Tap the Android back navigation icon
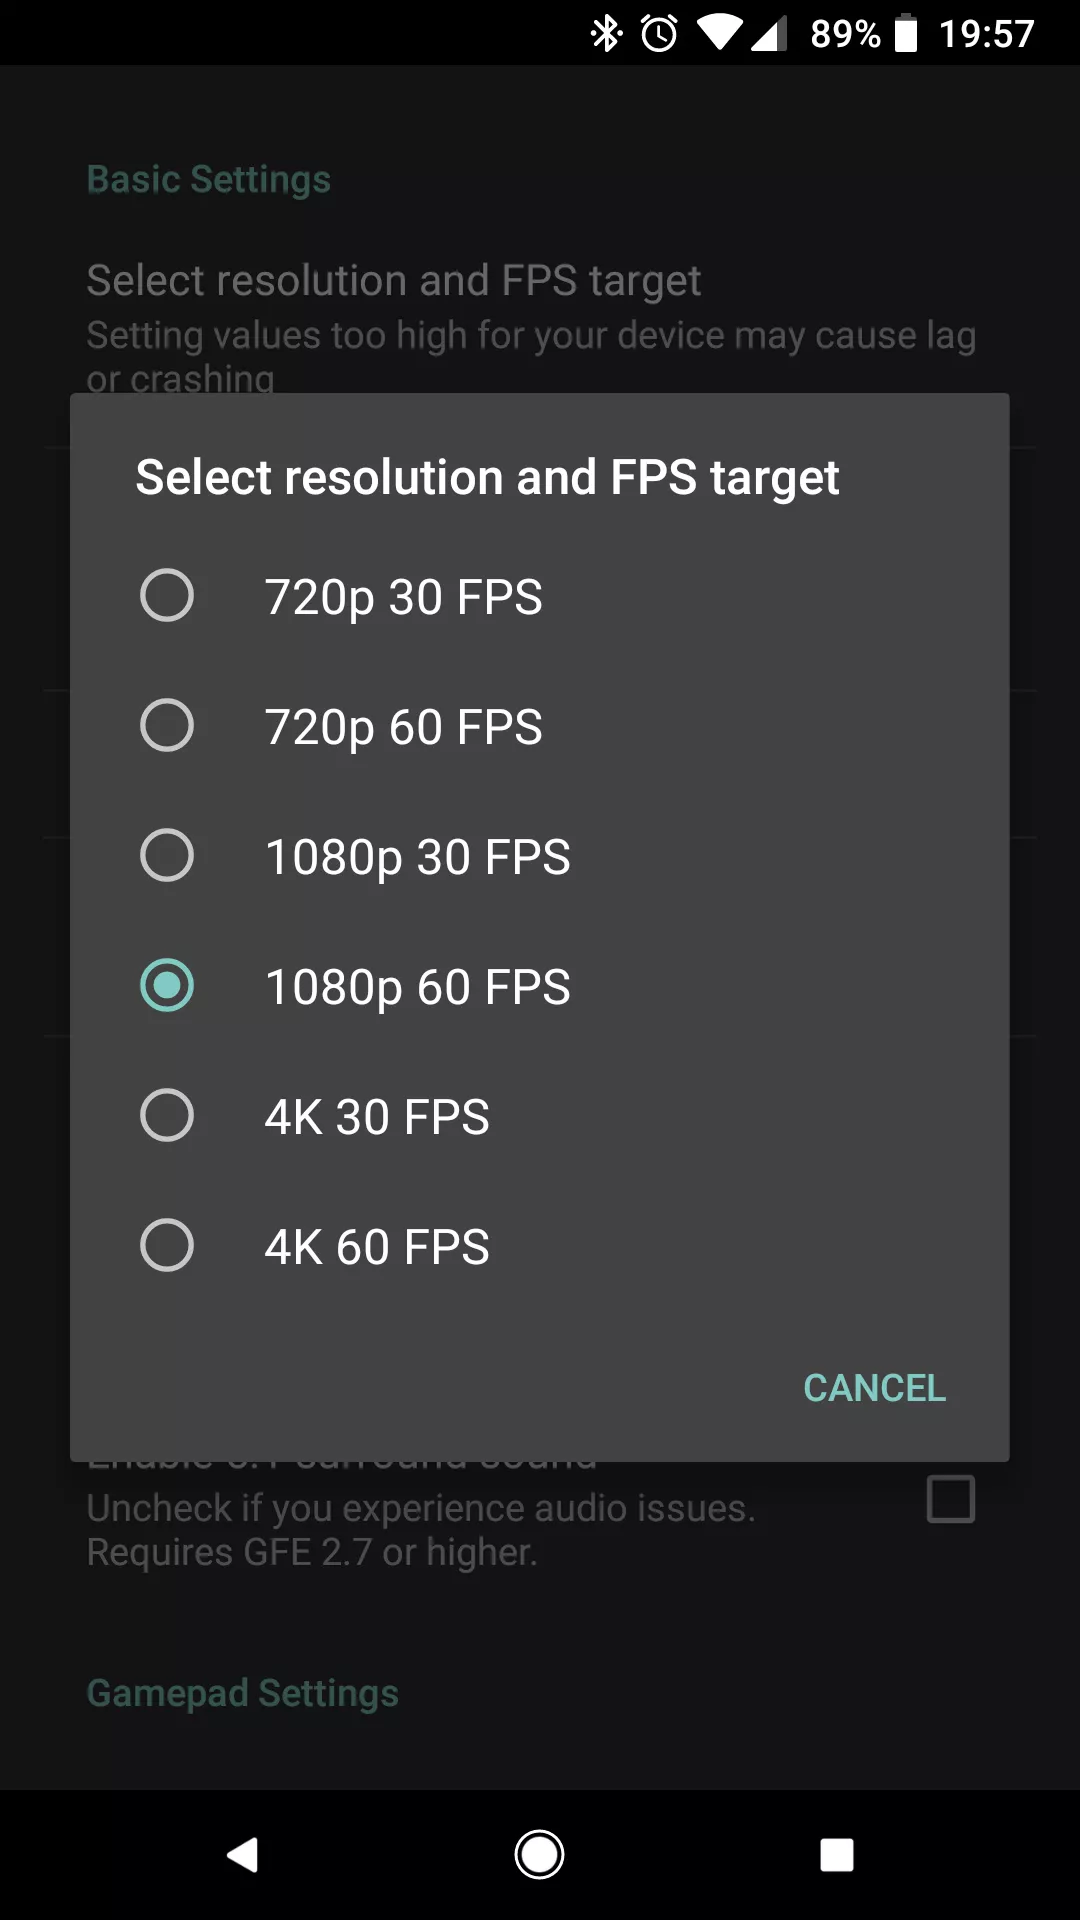 (243, 1855)
